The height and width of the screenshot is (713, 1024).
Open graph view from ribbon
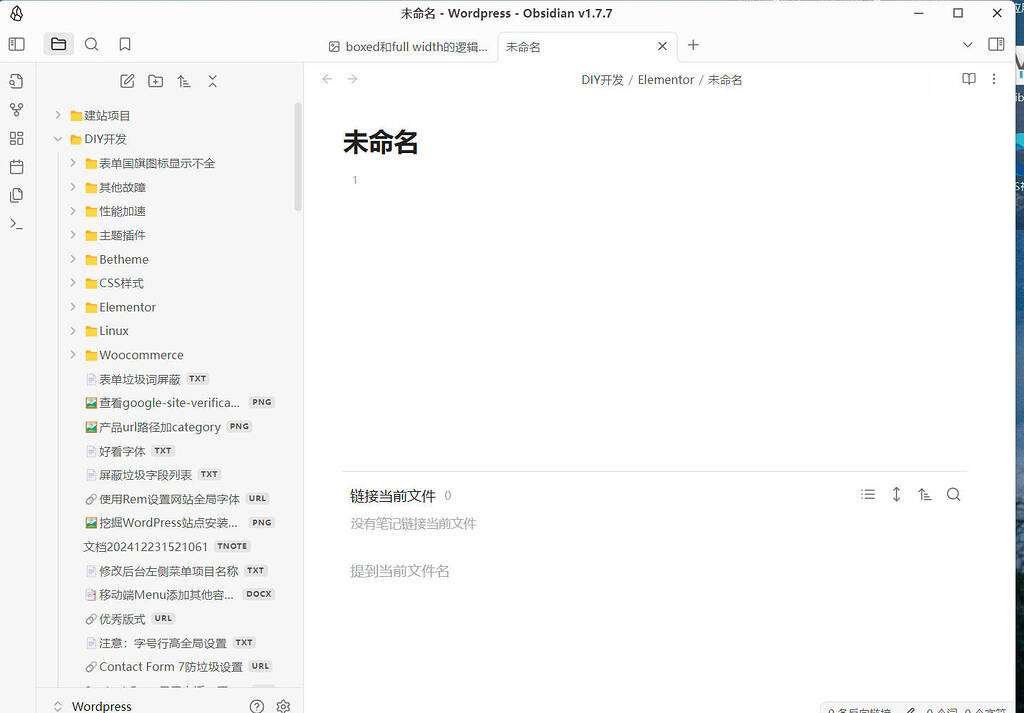pos(16,110)
